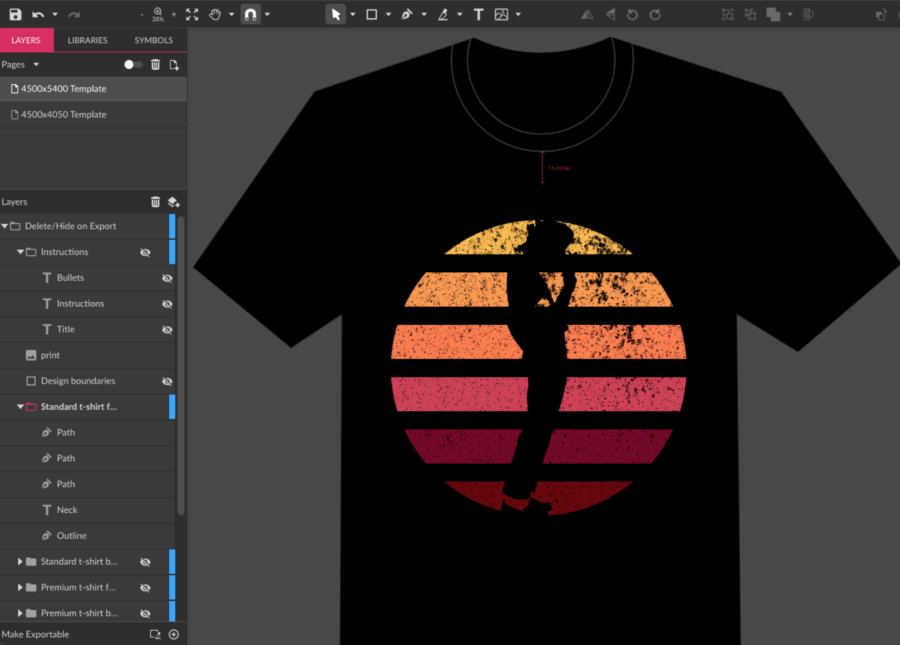
Task: Delete the selected layer with the Layers trash icon
Action: (155, 202)
